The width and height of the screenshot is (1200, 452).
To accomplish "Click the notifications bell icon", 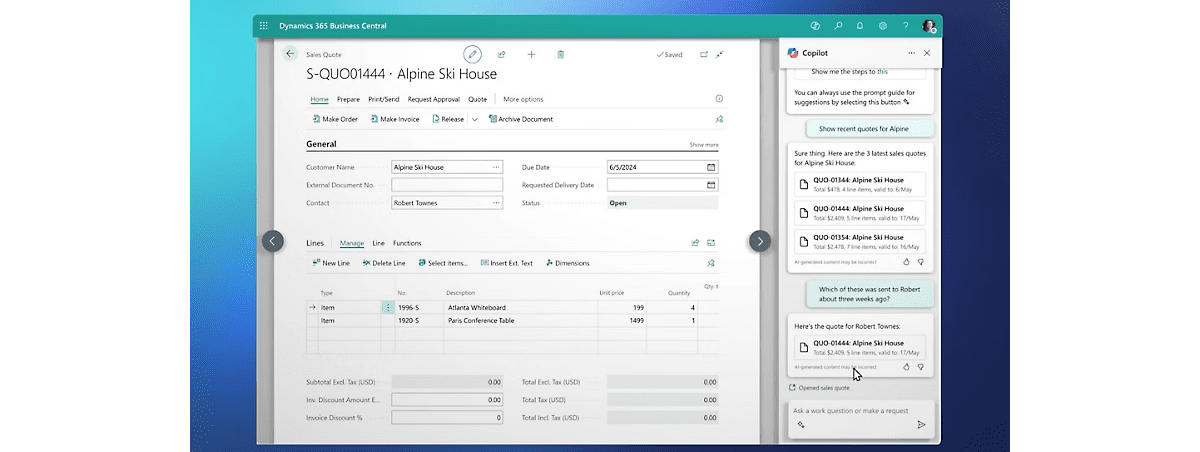I will (x=861, y=26).
